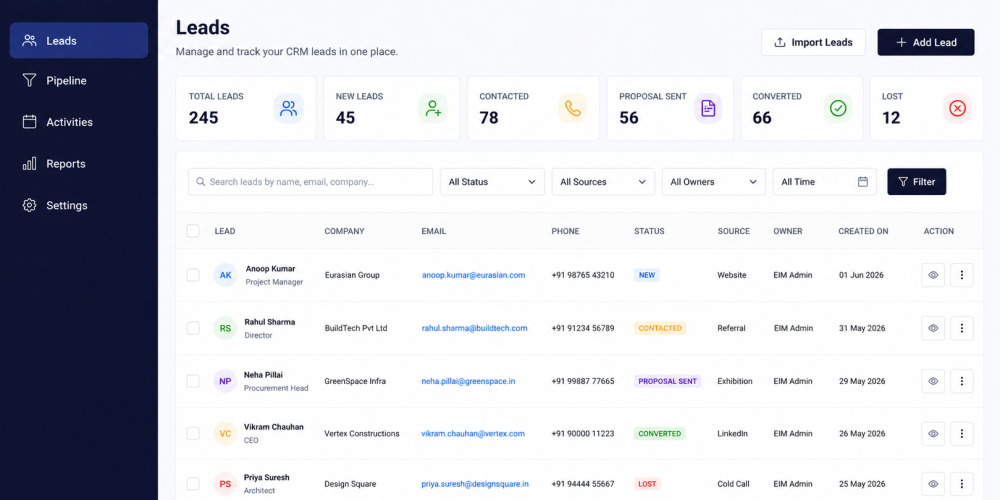Image resolution: width=1000 pixels, height=500 pixels.
Task: View Vikram Chauhan lead with eye icon
Action: [933, 434]
